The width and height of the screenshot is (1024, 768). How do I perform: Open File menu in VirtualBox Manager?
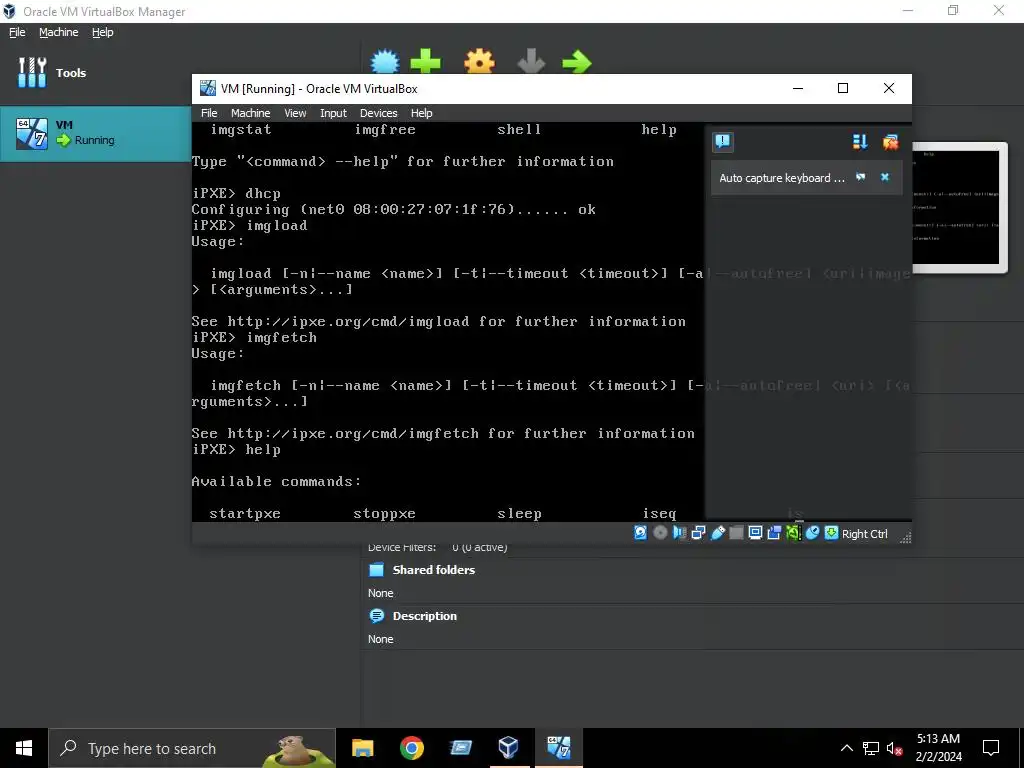pyautogui.click(x=17, y=32)
